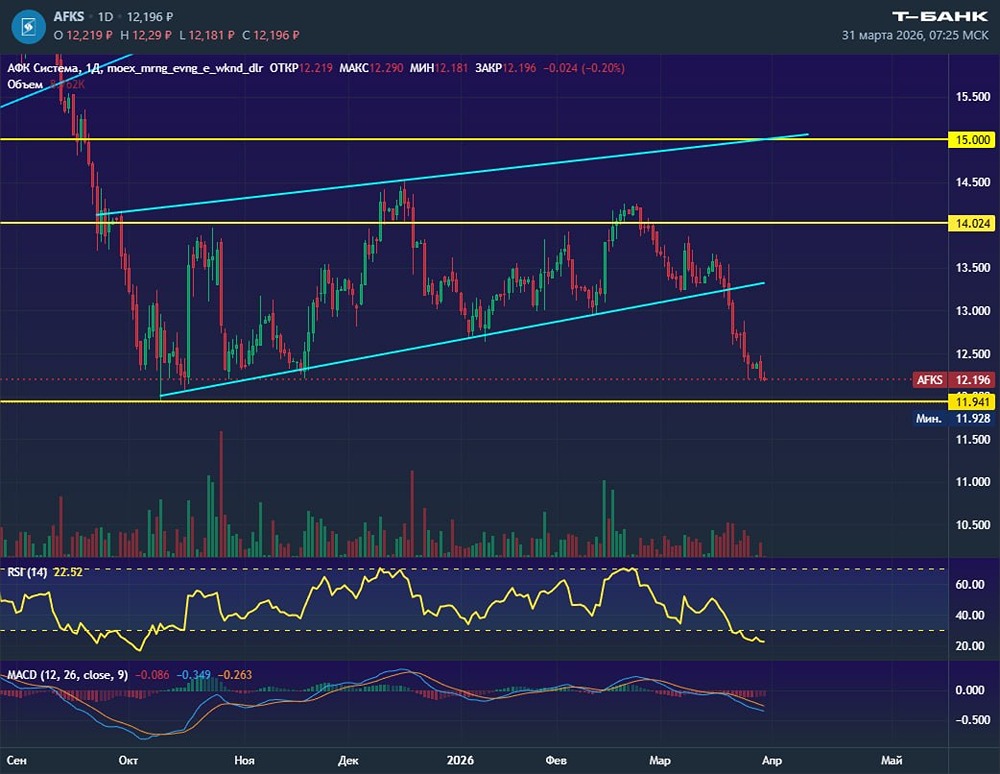1000x774 pixels.
Task: Click the -0.500 level on MACD scale
Action: (972, 721)
